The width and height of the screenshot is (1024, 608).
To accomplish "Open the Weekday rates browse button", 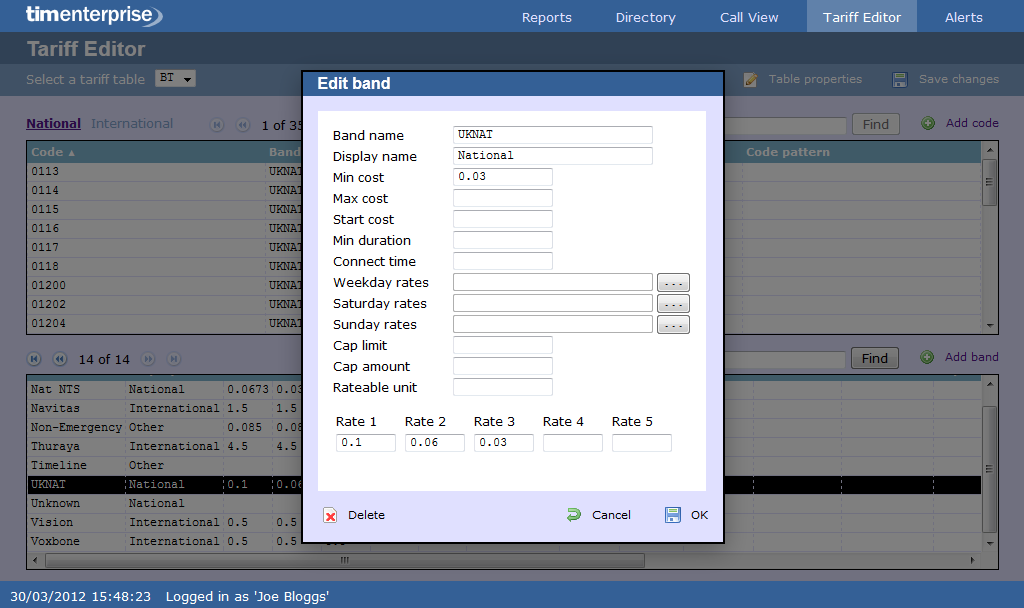I will click(673, 283).
